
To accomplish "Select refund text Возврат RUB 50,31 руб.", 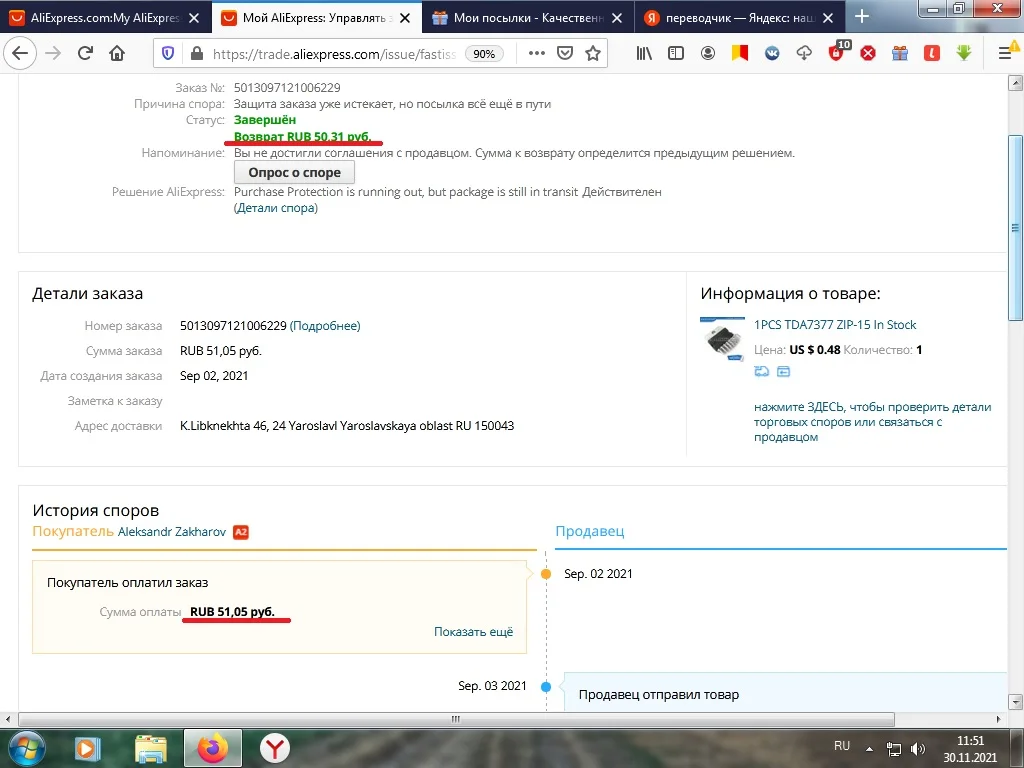I will point(302,136).
